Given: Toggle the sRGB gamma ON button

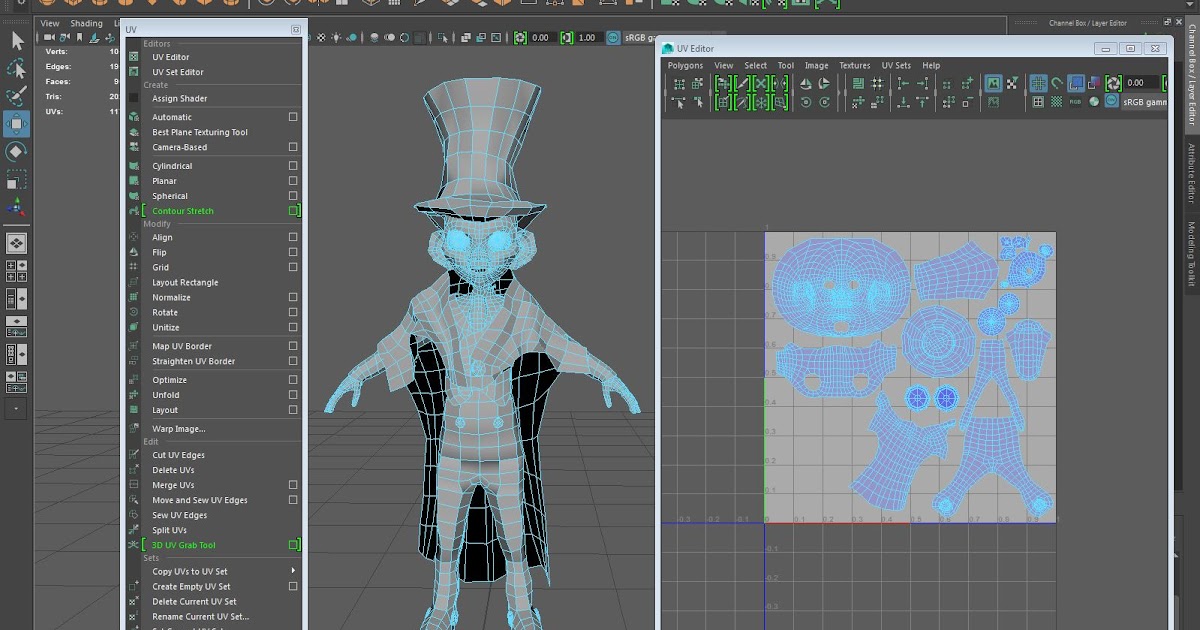Looking at the screenshot, I should tap(1110, 101).
